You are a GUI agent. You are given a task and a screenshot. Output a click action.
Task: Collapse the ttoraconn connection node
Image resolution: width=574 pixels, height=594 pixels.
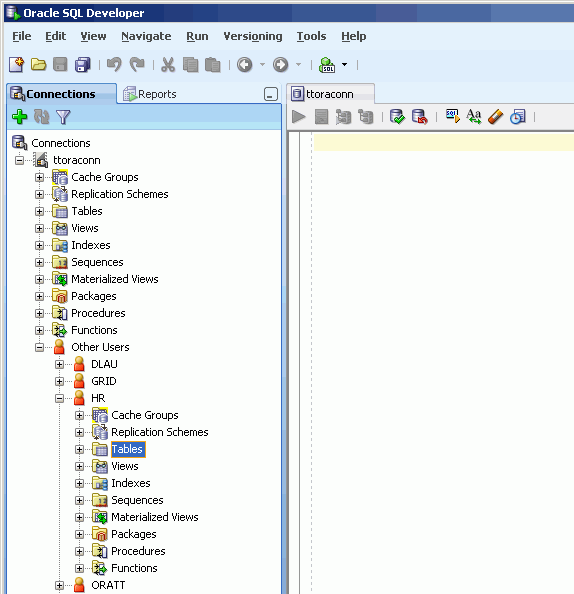point(19,160)
